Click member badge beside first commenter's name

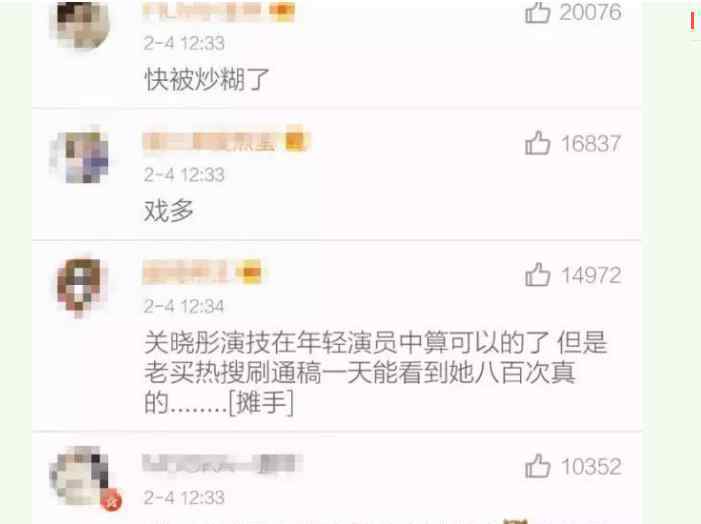click(283, 11)
